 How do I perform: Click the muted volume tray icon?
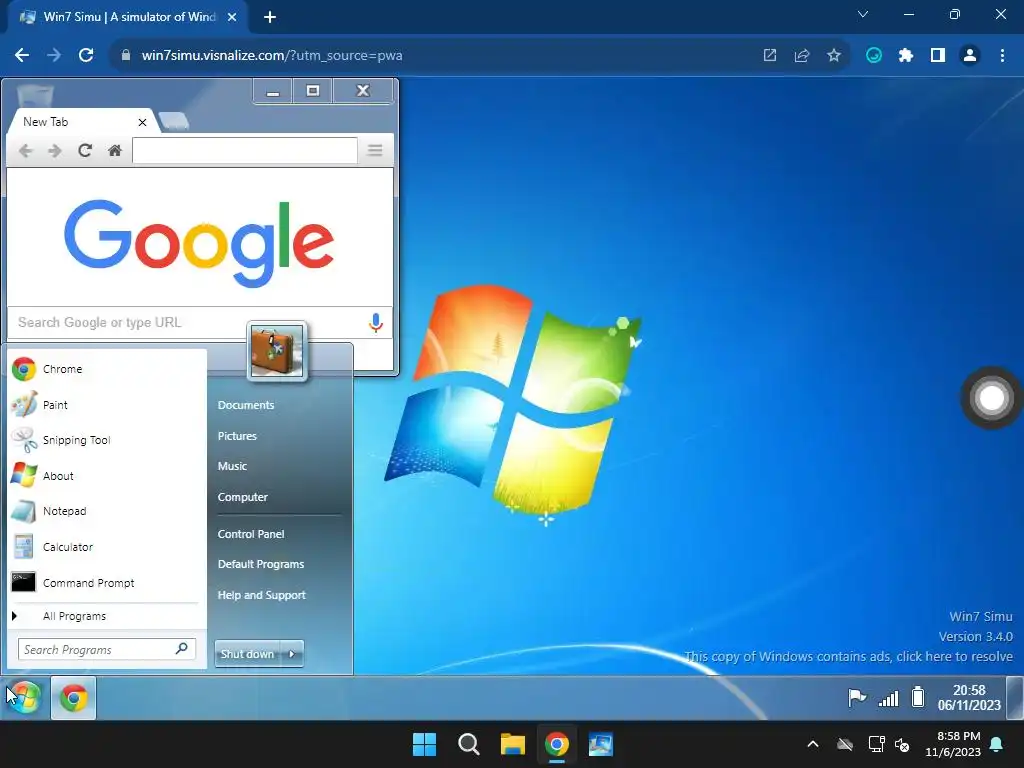pos(903,744)
